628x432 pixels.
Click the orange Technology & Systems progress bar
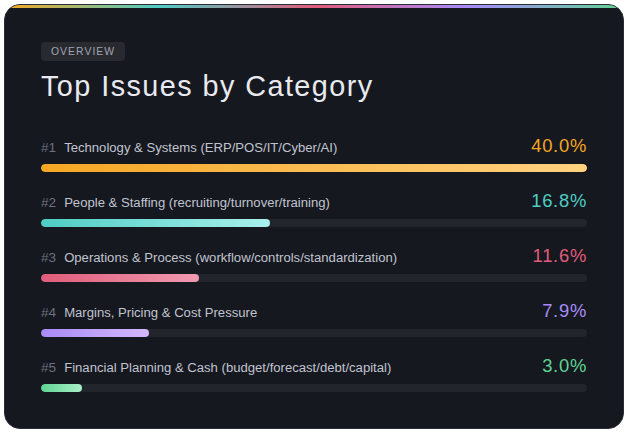(313, 168)
